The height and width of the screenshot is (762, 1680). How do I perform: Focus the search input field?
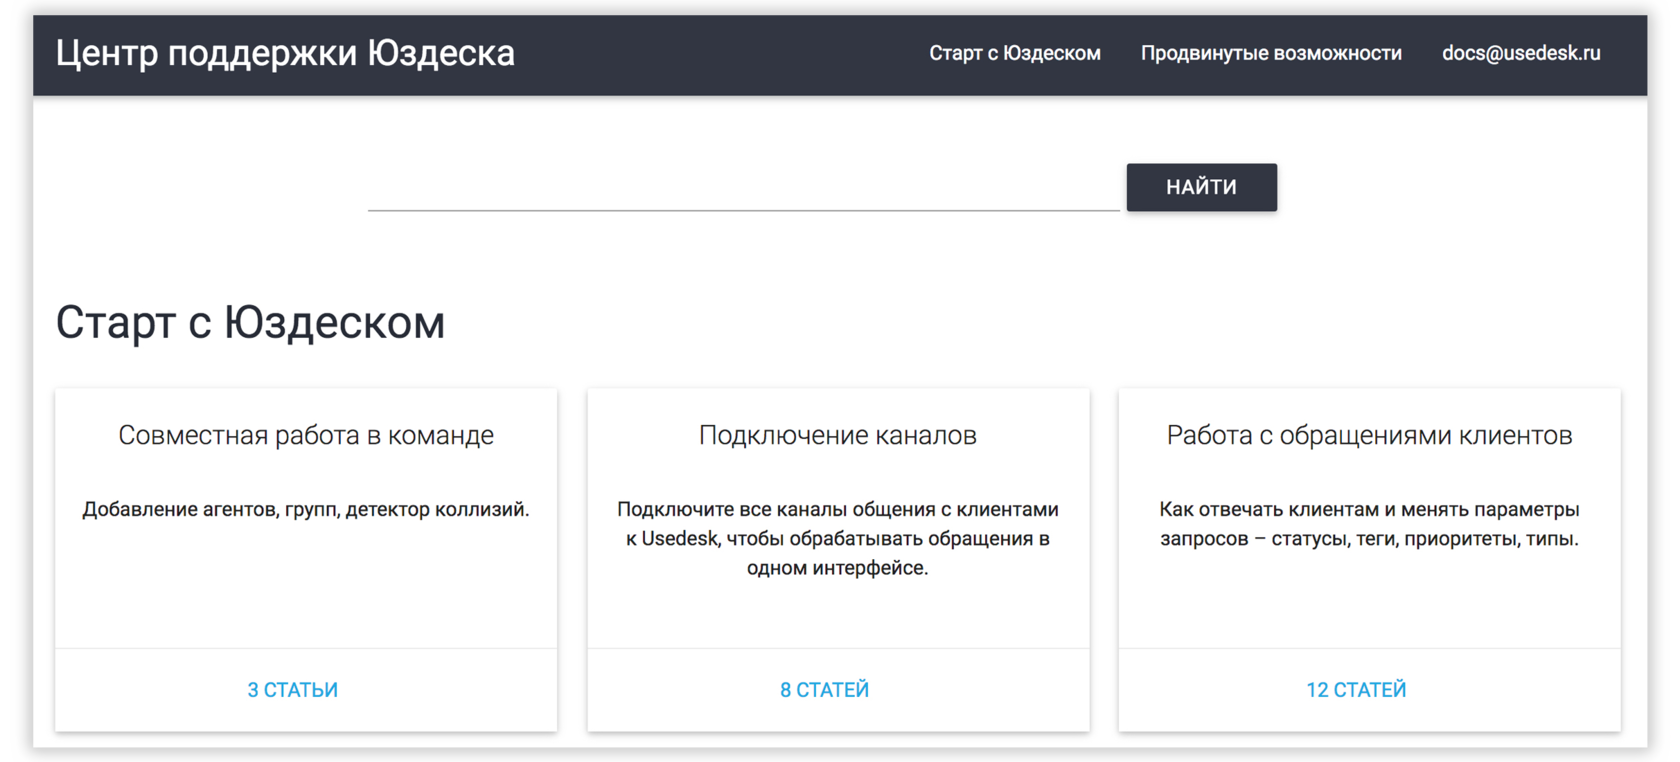coord(743,188)
